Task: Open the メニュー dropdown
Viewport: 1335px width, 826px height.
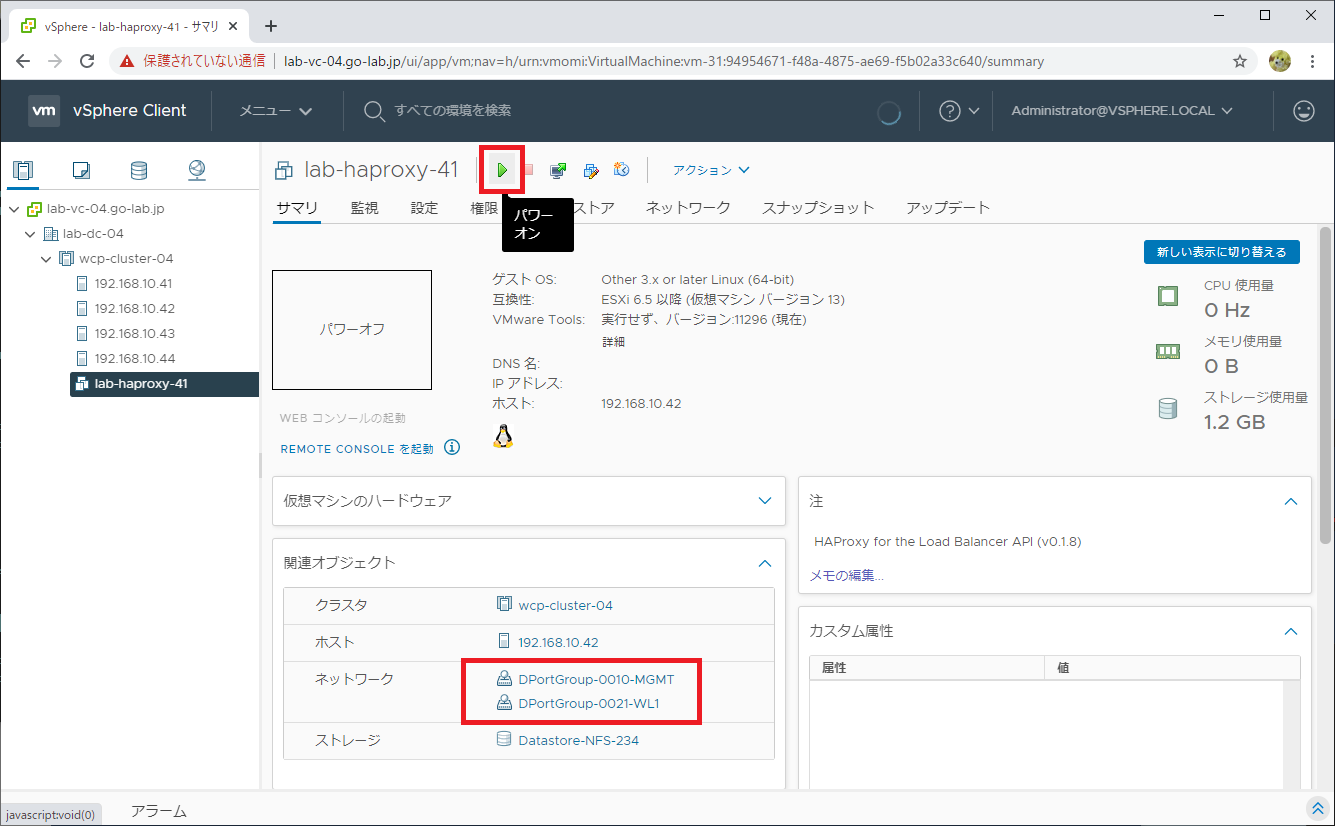Action: point(276,111)
